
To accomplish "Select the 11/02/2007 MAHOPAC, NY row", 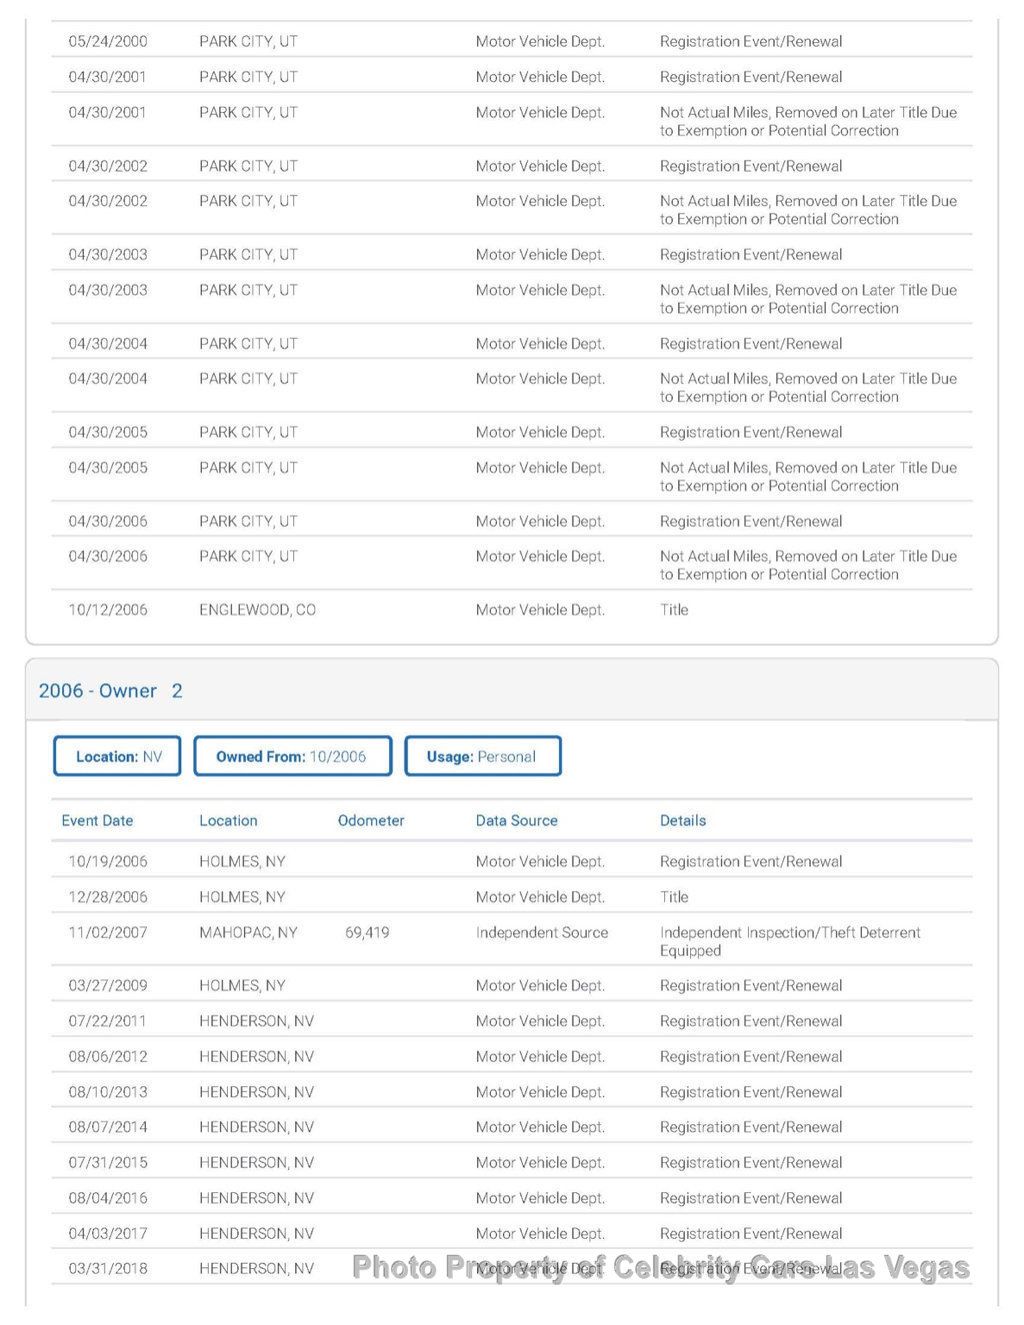I will [x=511, y=940].
